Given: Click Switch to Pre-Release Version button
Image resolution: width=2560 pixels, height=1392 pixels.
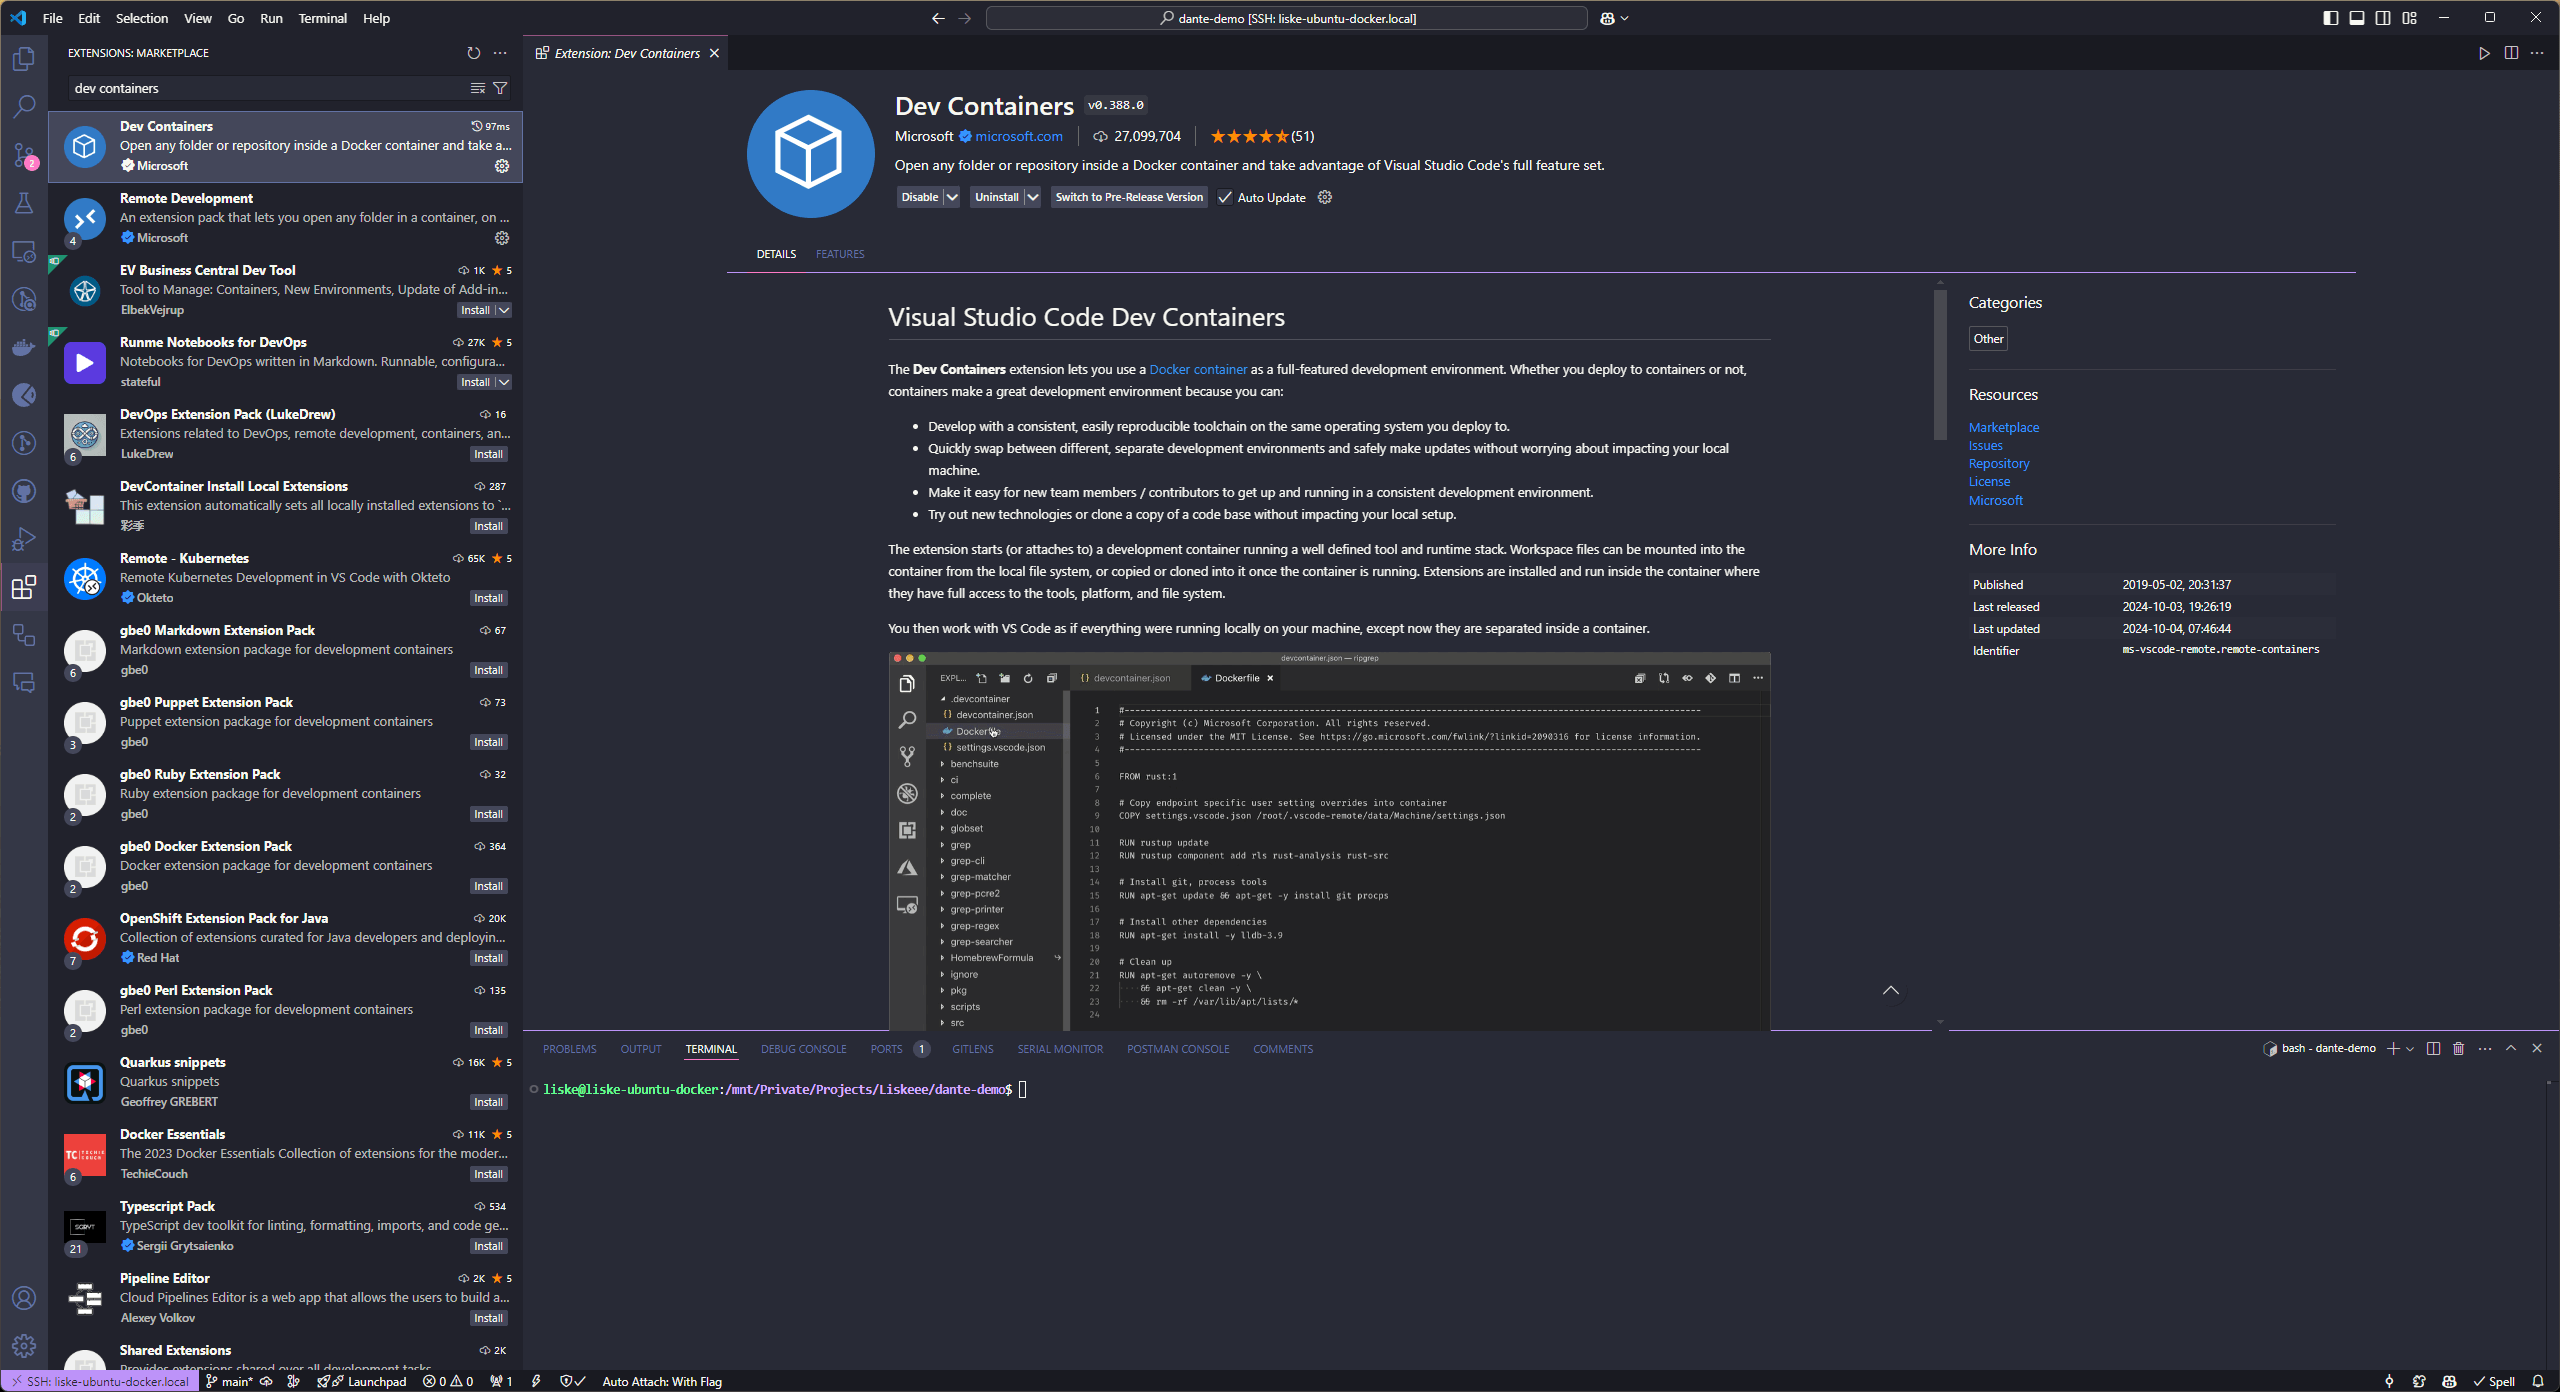Looking at the screenshot, I should coord(1129,197).
